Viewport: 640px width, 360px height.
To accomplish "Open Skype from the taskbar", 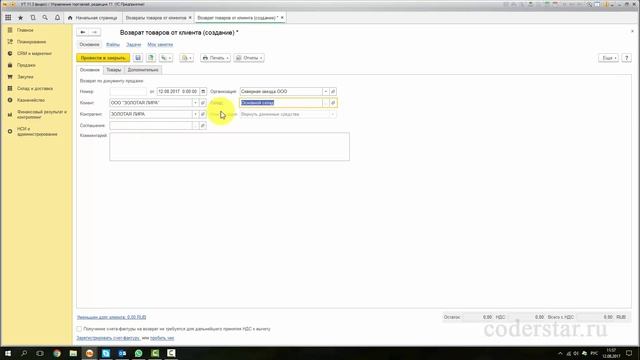I will 106,353.
